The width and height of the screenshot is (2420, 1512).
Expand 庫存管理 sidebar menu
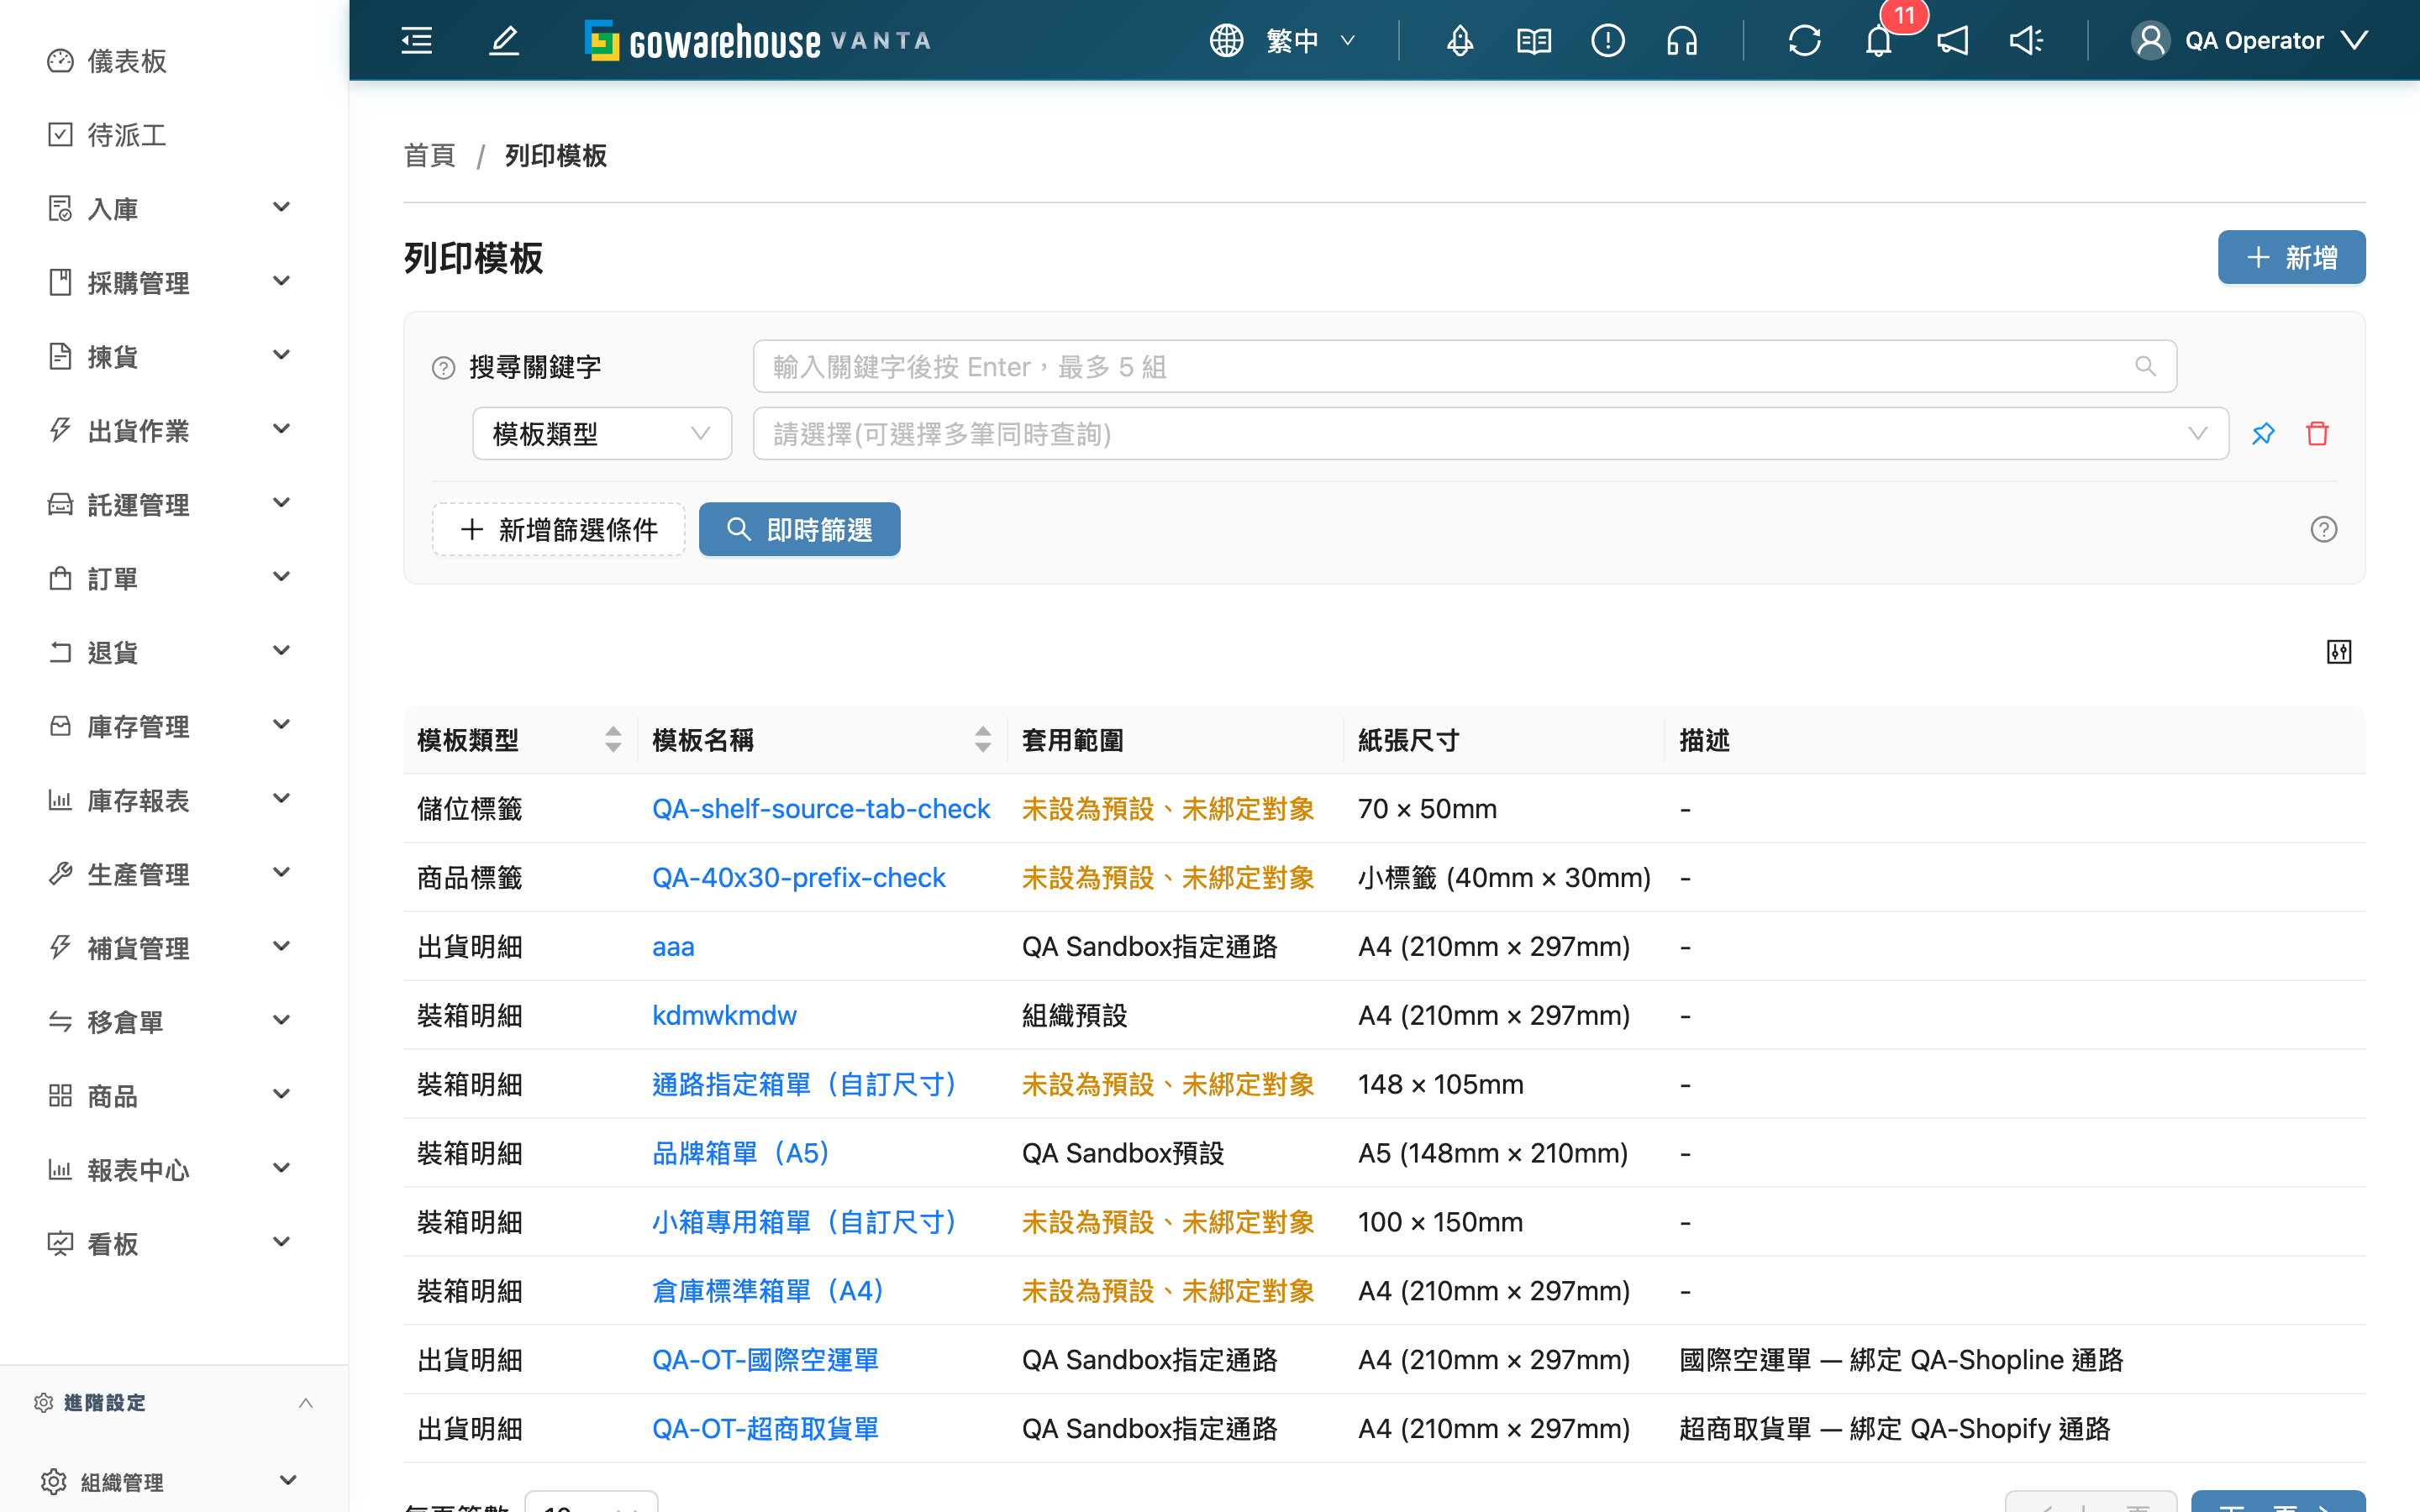tap(170, 726)
